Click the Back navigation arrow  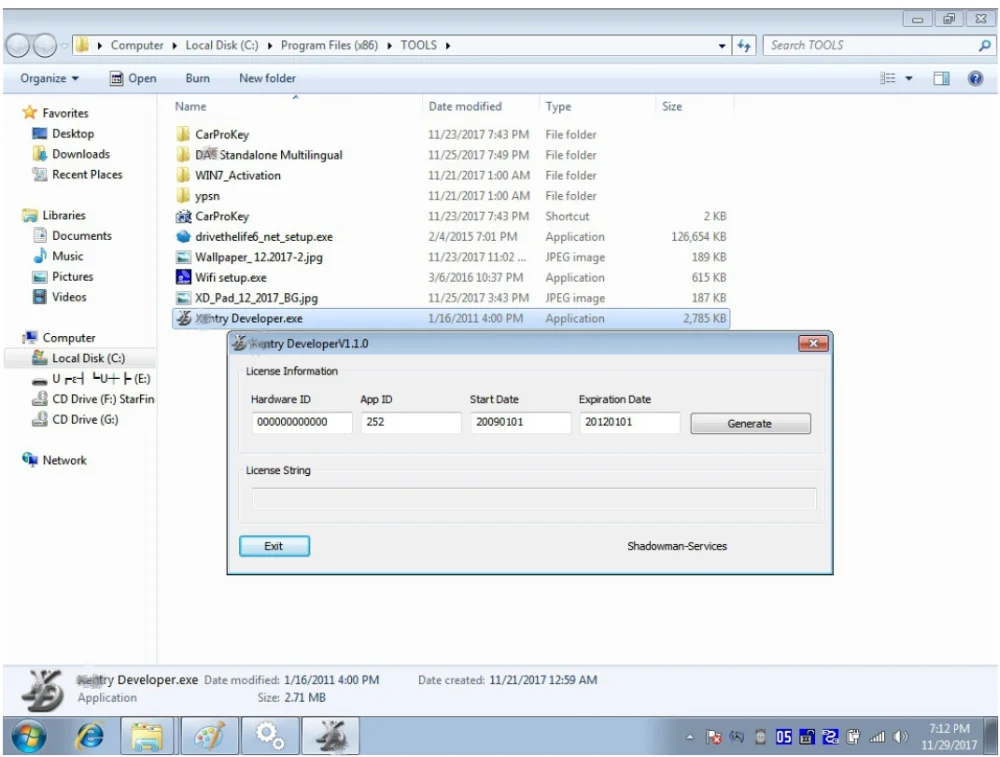click(18, 45)
